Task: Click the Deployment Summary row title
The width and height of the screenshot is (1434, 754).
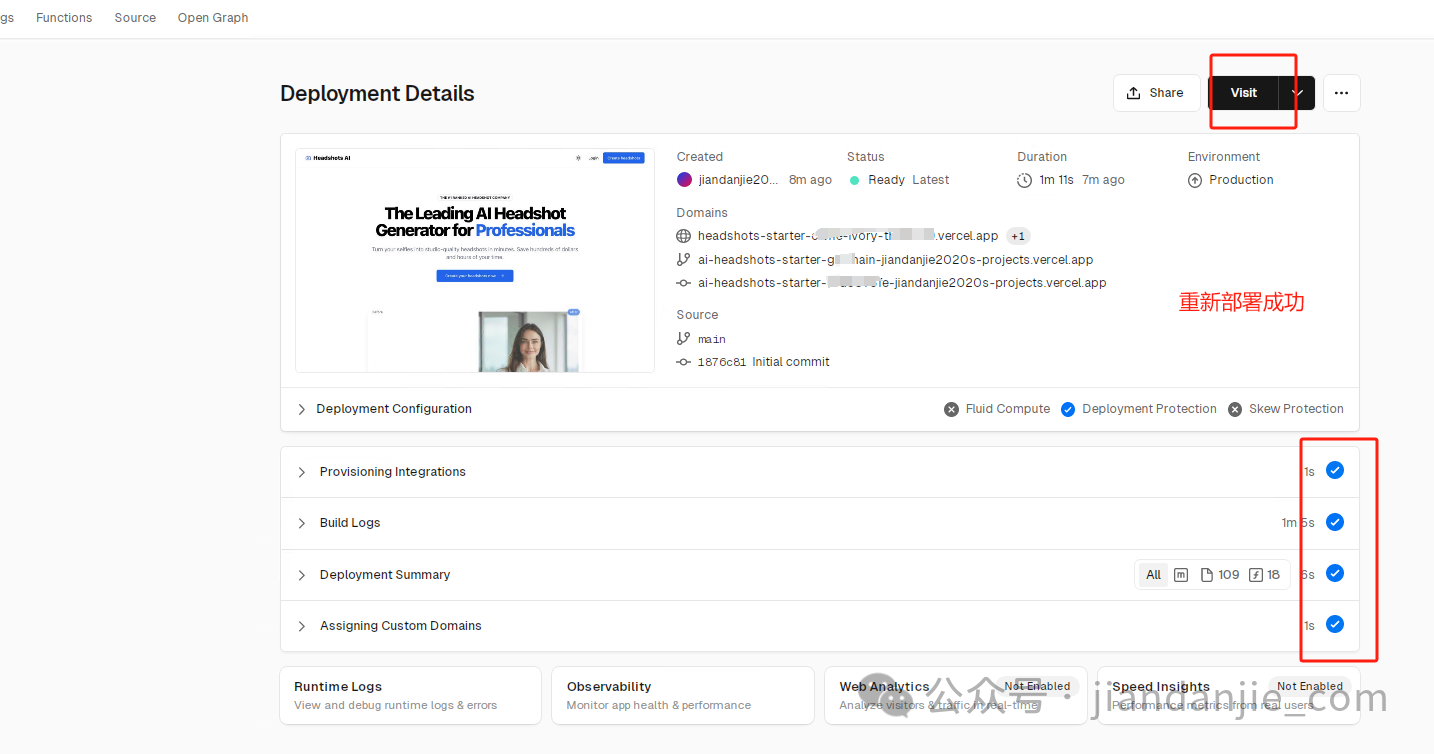Action: [x=385, y=575]
